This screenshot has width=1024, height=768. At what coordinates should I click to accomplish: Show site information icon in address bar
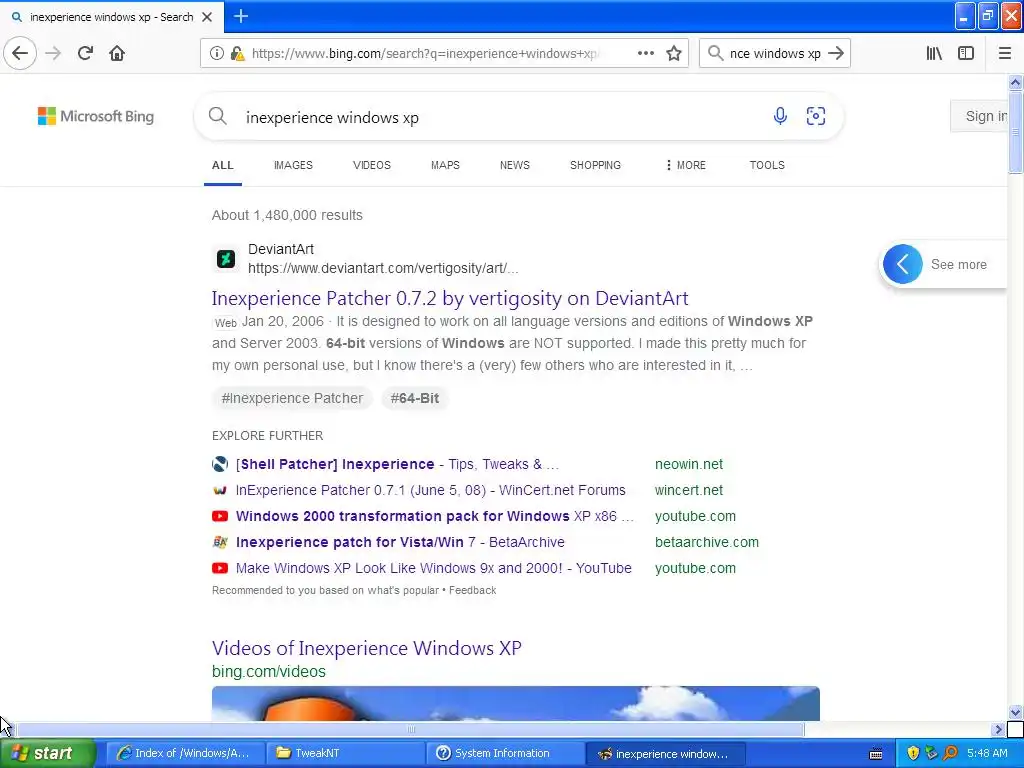(217, 54)
